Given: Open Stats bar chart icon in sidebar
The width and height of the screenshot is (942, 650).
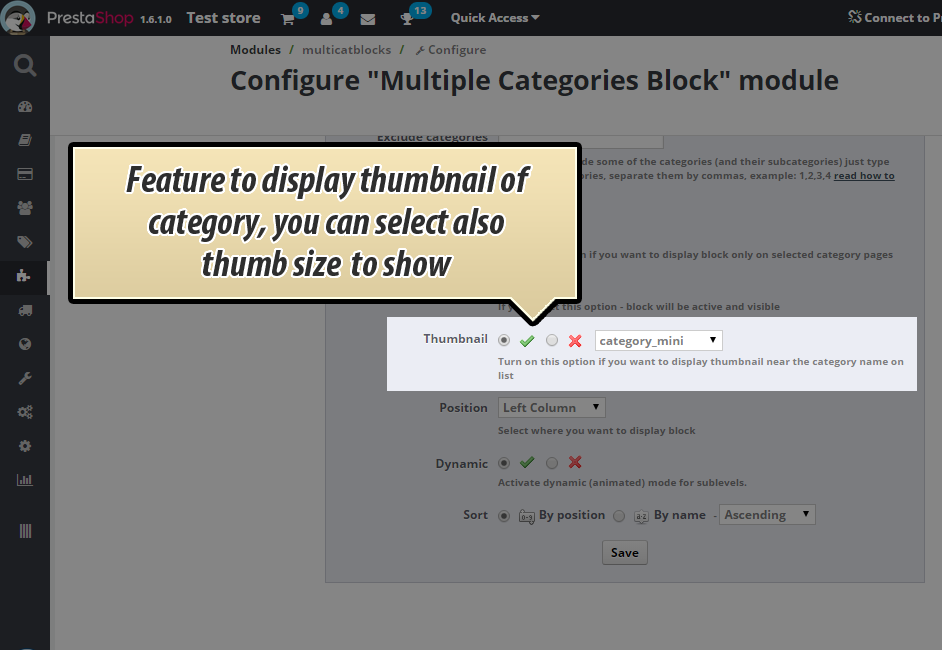Looking at the screenshot, I should pyautogui.click(x=25, y=480).
